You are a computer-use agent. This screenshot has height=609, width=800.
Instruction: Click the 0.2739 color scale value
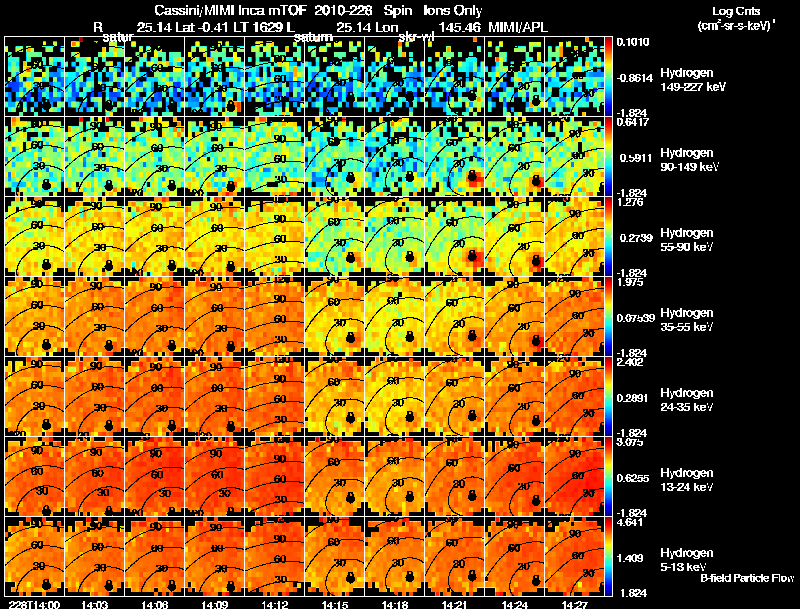(635, 238)
